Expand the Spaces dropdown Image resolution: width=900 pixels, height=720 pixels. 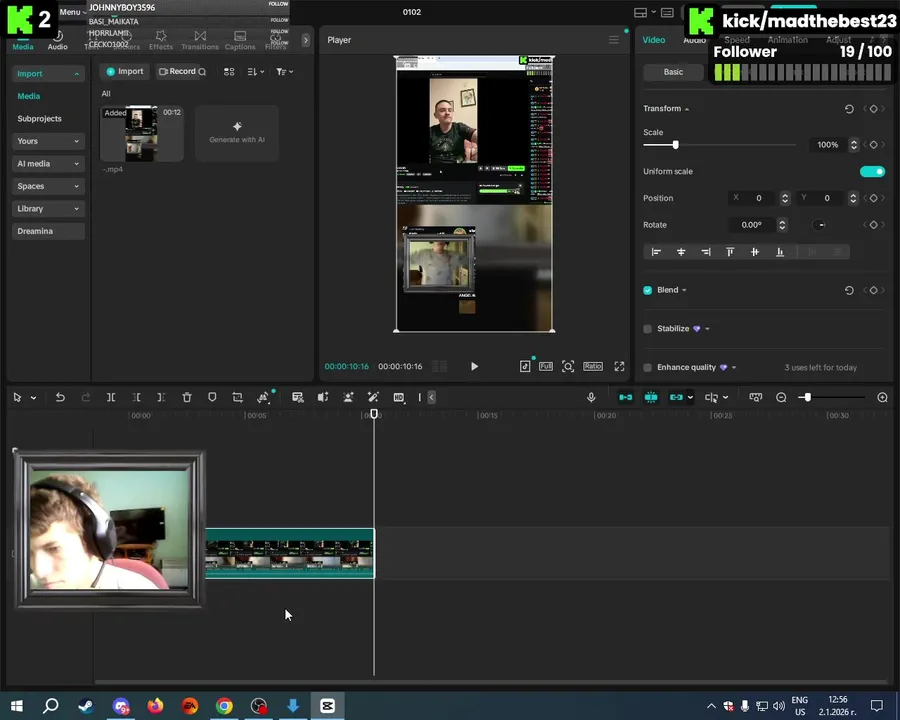point(48,186)
